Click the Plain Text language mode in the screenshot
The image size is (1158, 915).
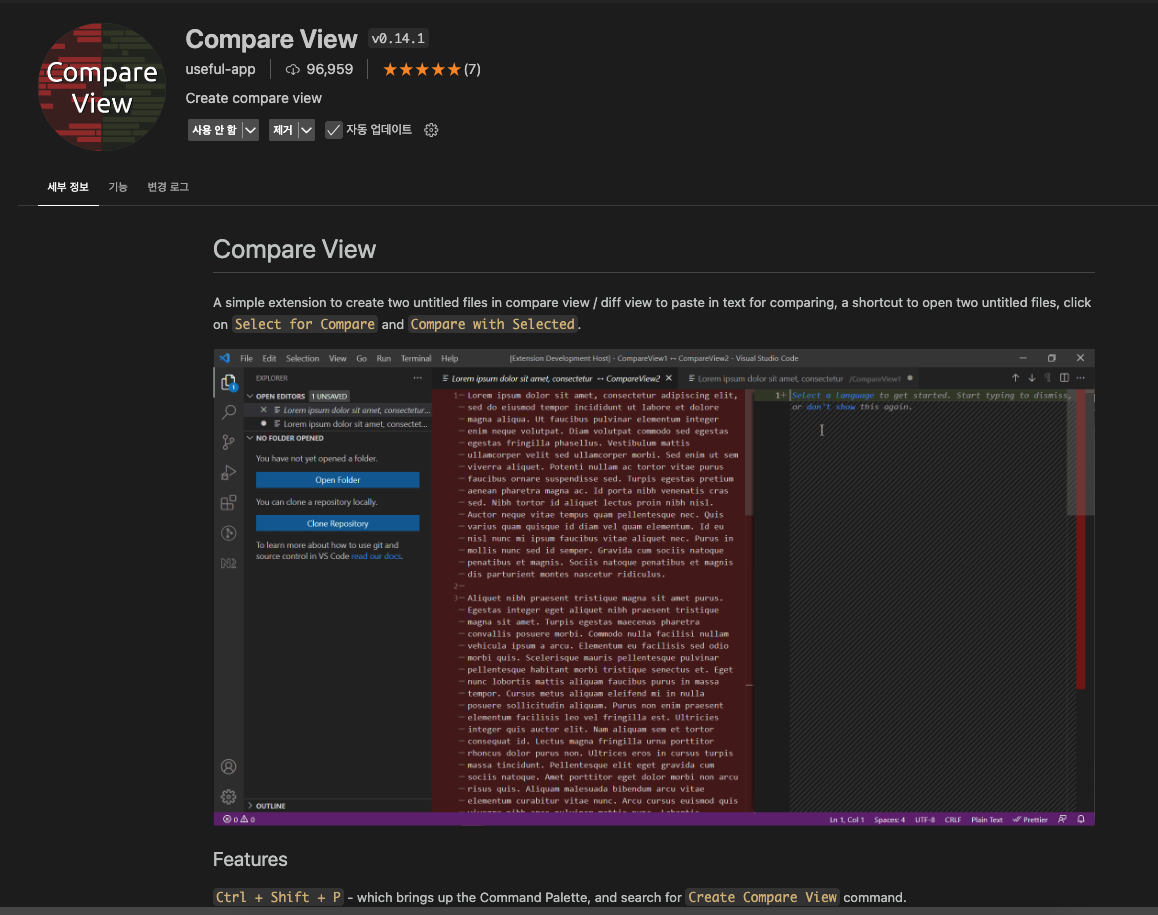(987, 820)
